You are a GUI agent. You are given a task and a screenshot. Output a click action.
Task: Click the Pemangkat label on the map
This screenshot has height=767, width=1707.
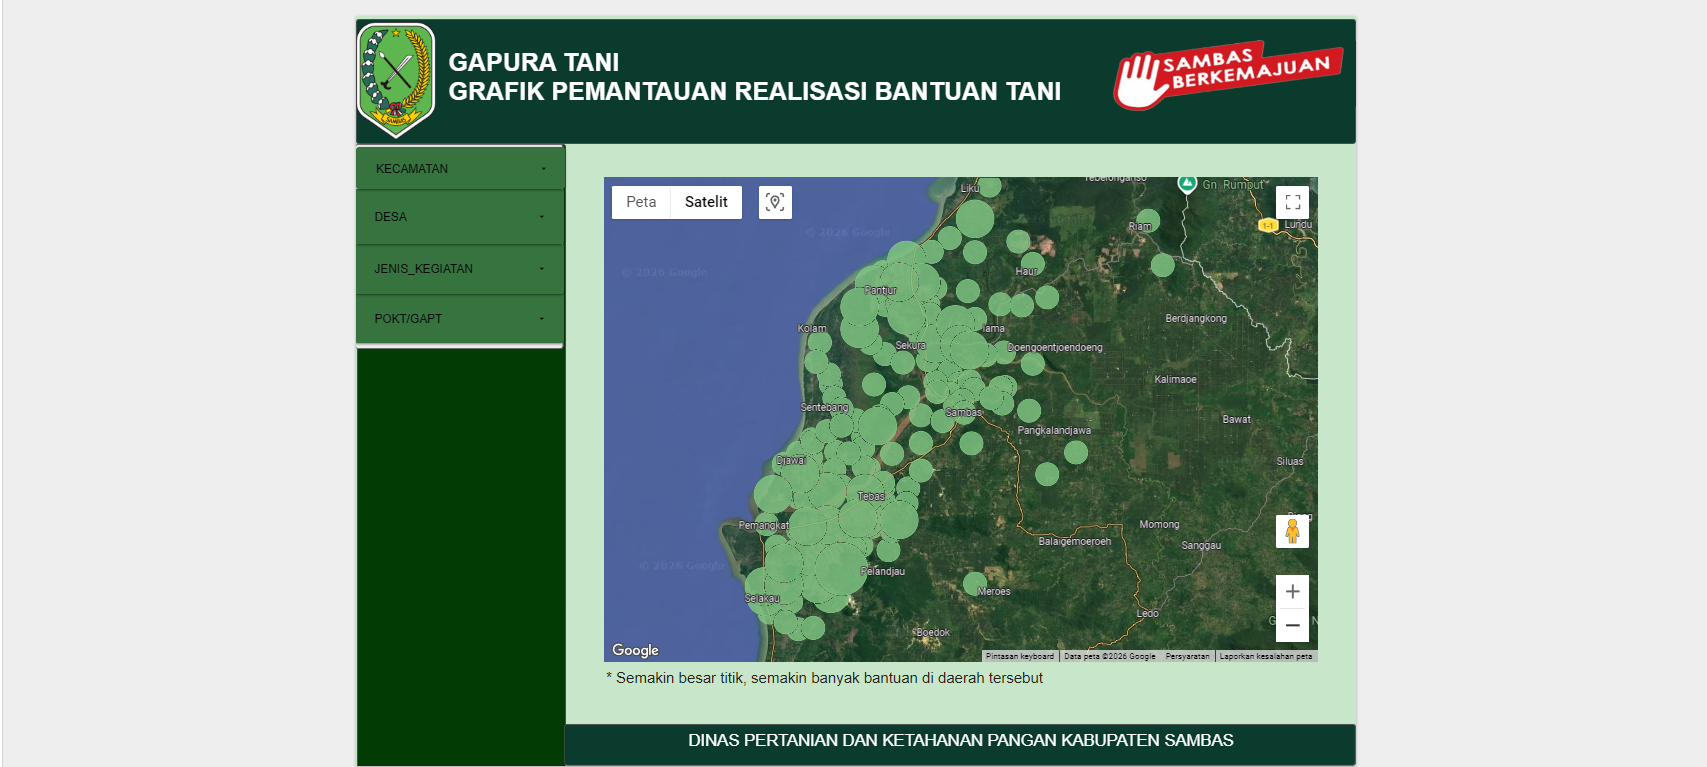pyautogui.click(x=764, y=525)
